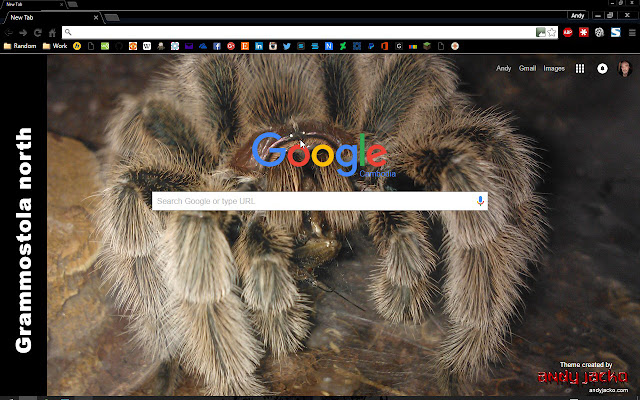This screenshot has height=400, width=640.
Task: Open the Google apps grid
Action: point(580,69)
